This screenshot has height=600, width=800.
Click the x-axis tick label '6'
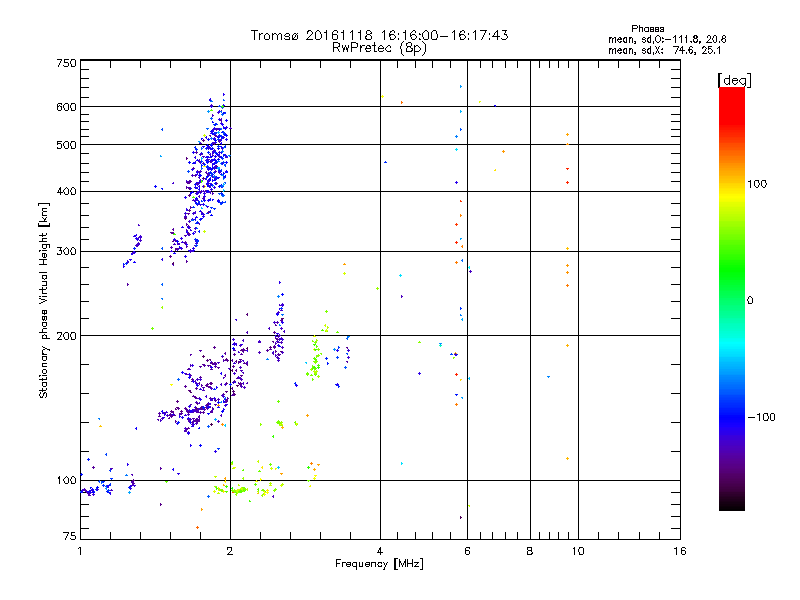pos(467,551)
